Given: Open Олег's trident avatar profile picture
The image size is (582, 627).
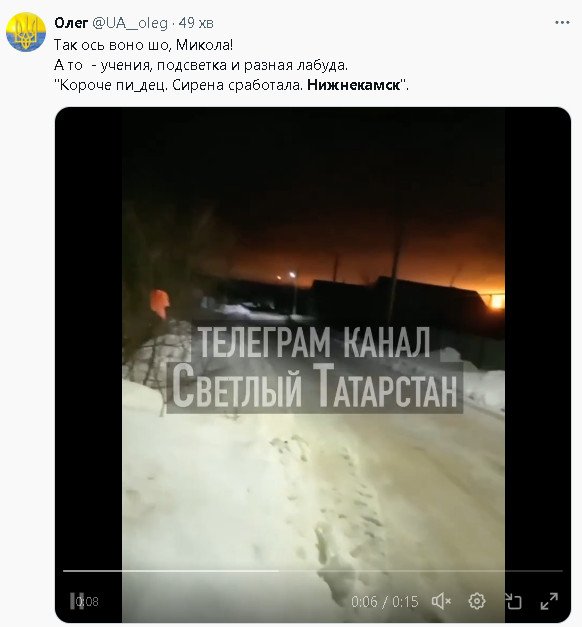Looking at the screenshot, I should click(x=26, y=32).
